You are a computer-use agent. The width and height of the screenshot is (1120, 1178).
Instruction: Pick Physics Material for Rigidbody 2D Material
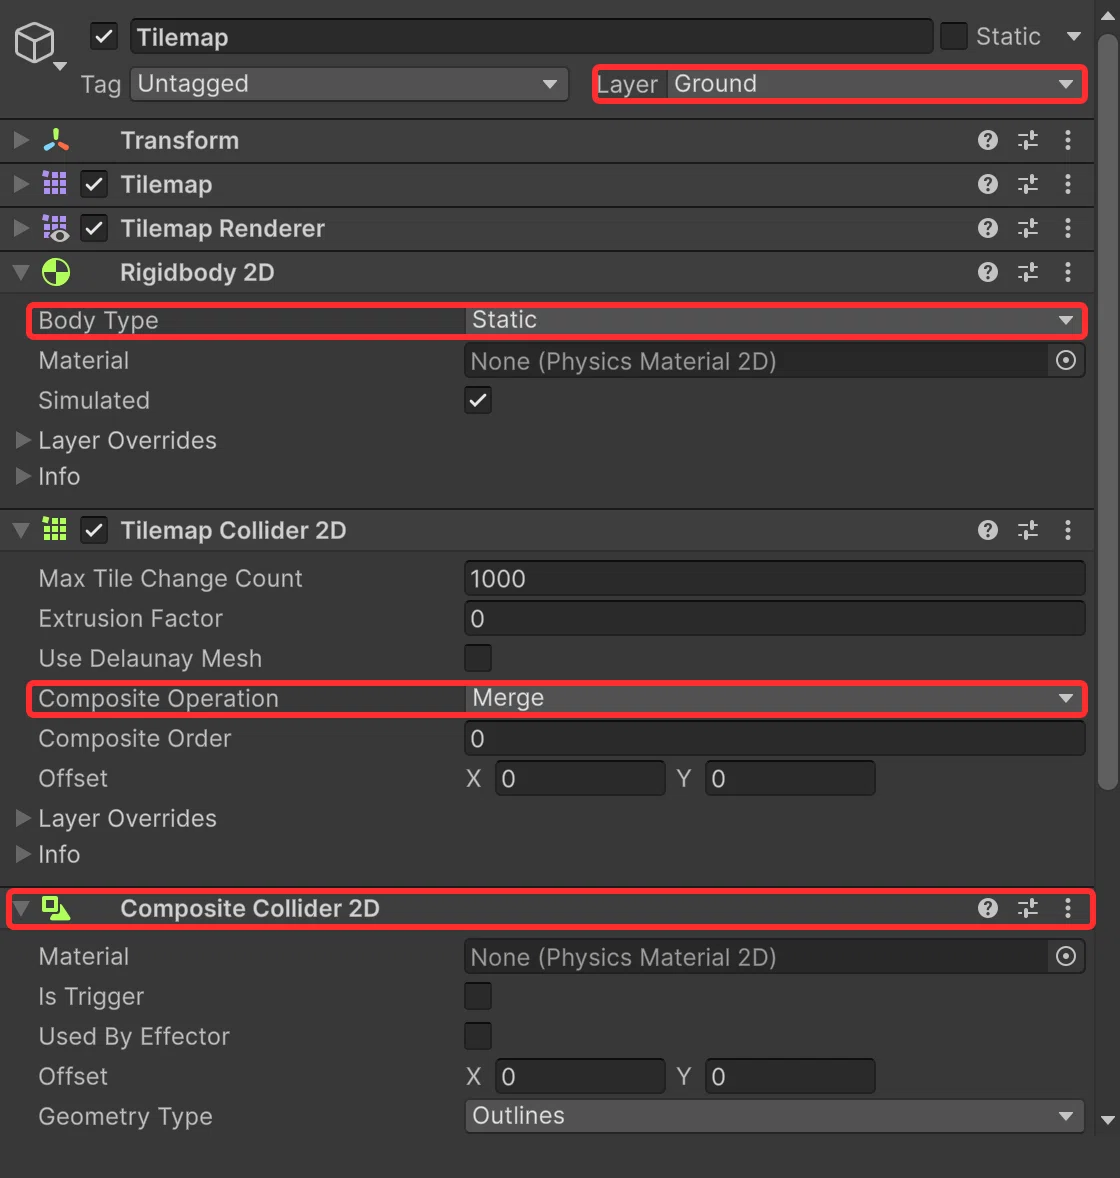coord(1065,361)
